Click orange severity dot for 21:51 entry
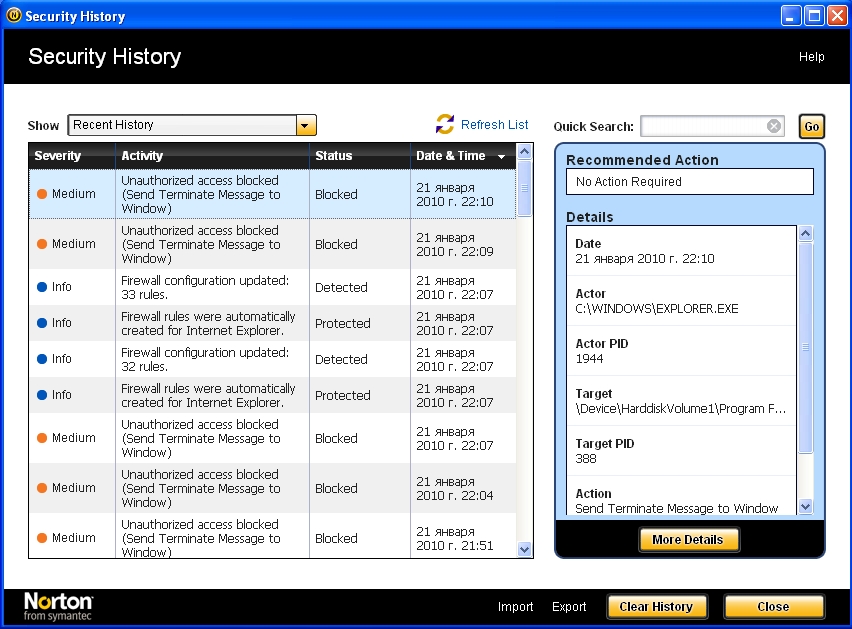Viewport: 852px width, 629px height. point(42,538)
